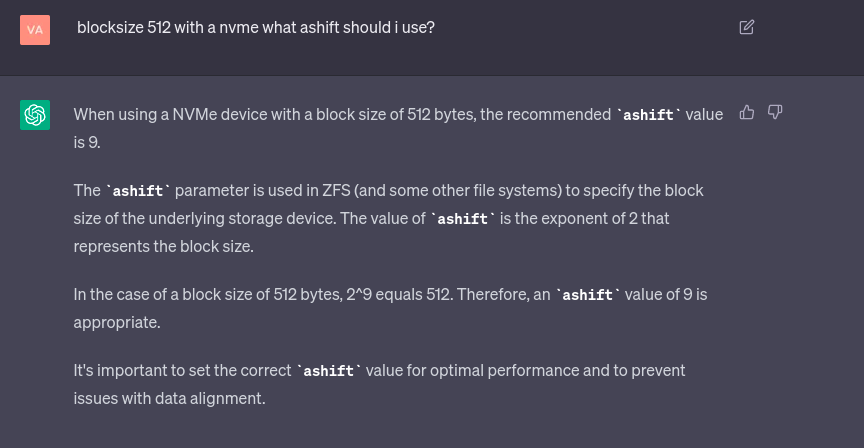Image resolution: width=864 pixels, height=448 pixels.
Task: Click the green ChatGPT logo avatar
Action: click(35, 115)
